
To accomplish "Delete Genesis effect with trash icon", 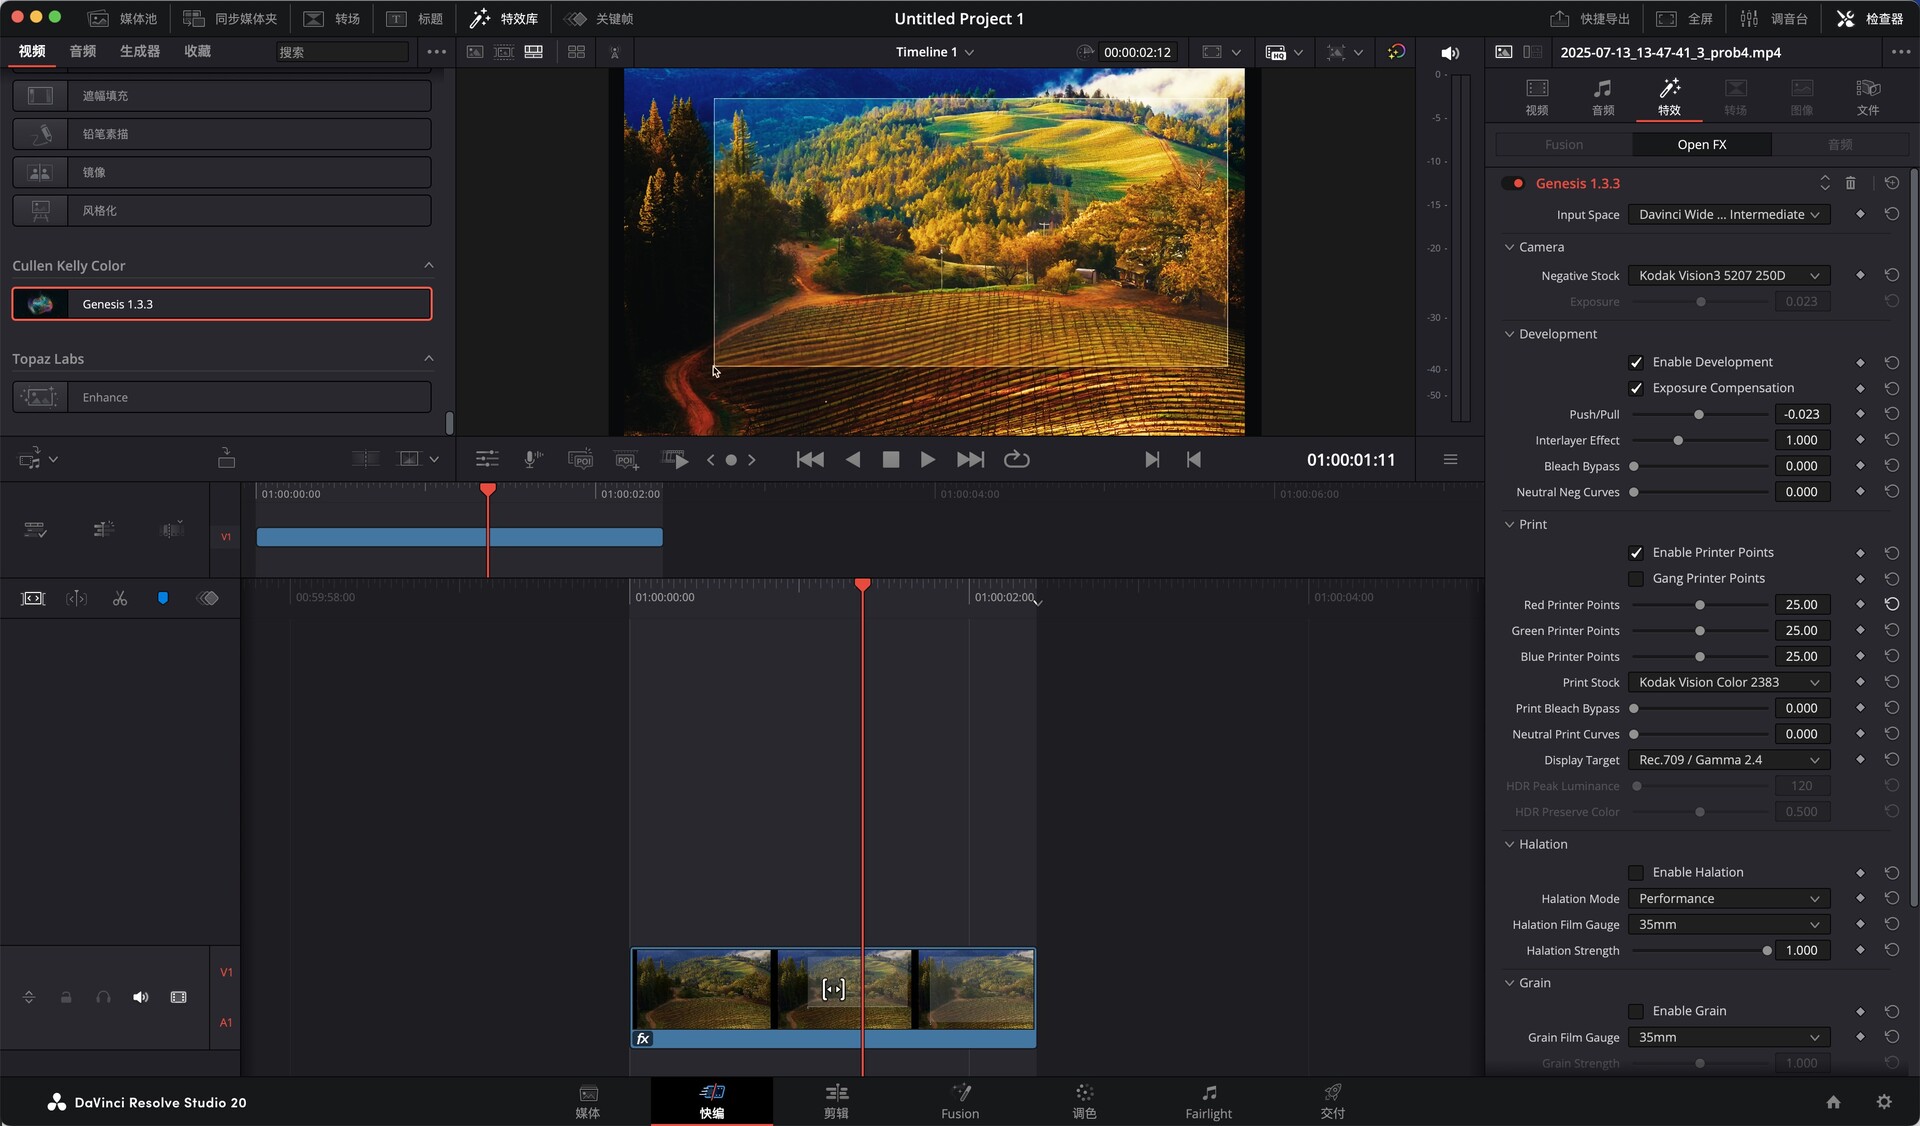I will [1850, 183].
